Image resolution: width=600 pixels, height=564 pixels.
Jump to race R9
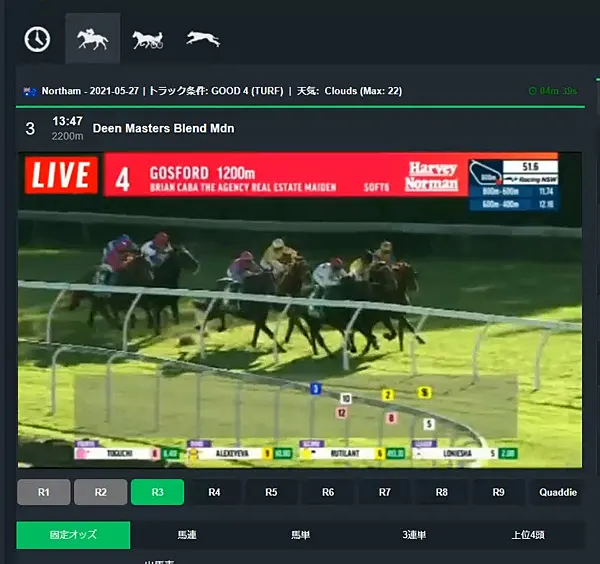(x=499, y=492)
